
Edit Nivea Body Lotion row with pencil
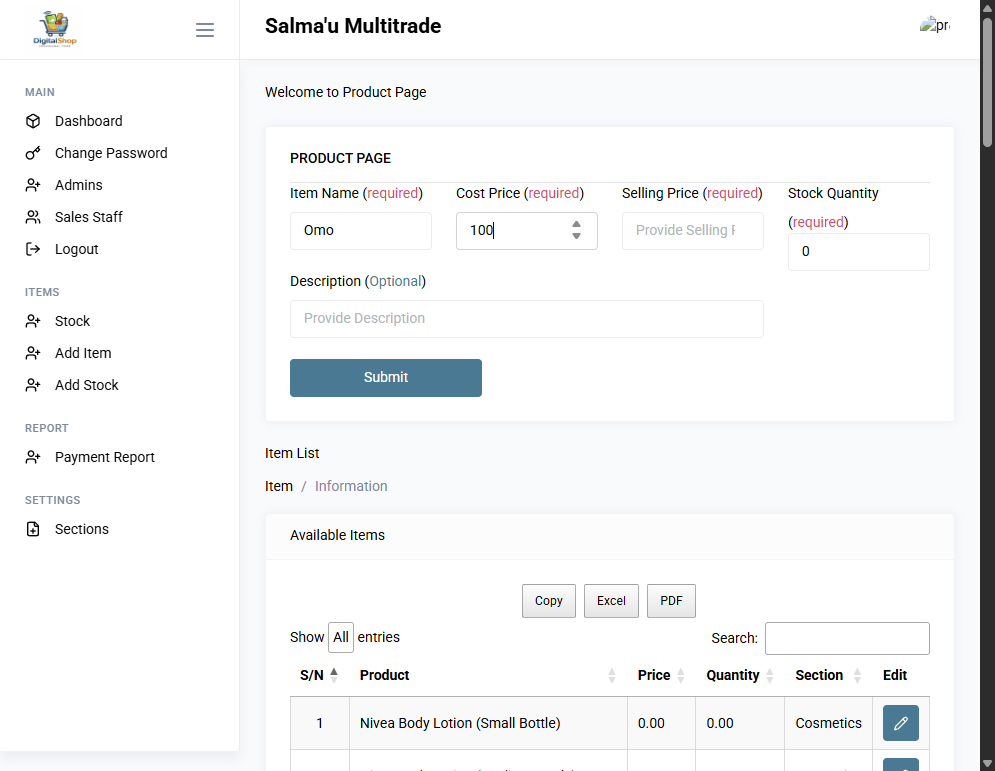[x=900, y=723]
